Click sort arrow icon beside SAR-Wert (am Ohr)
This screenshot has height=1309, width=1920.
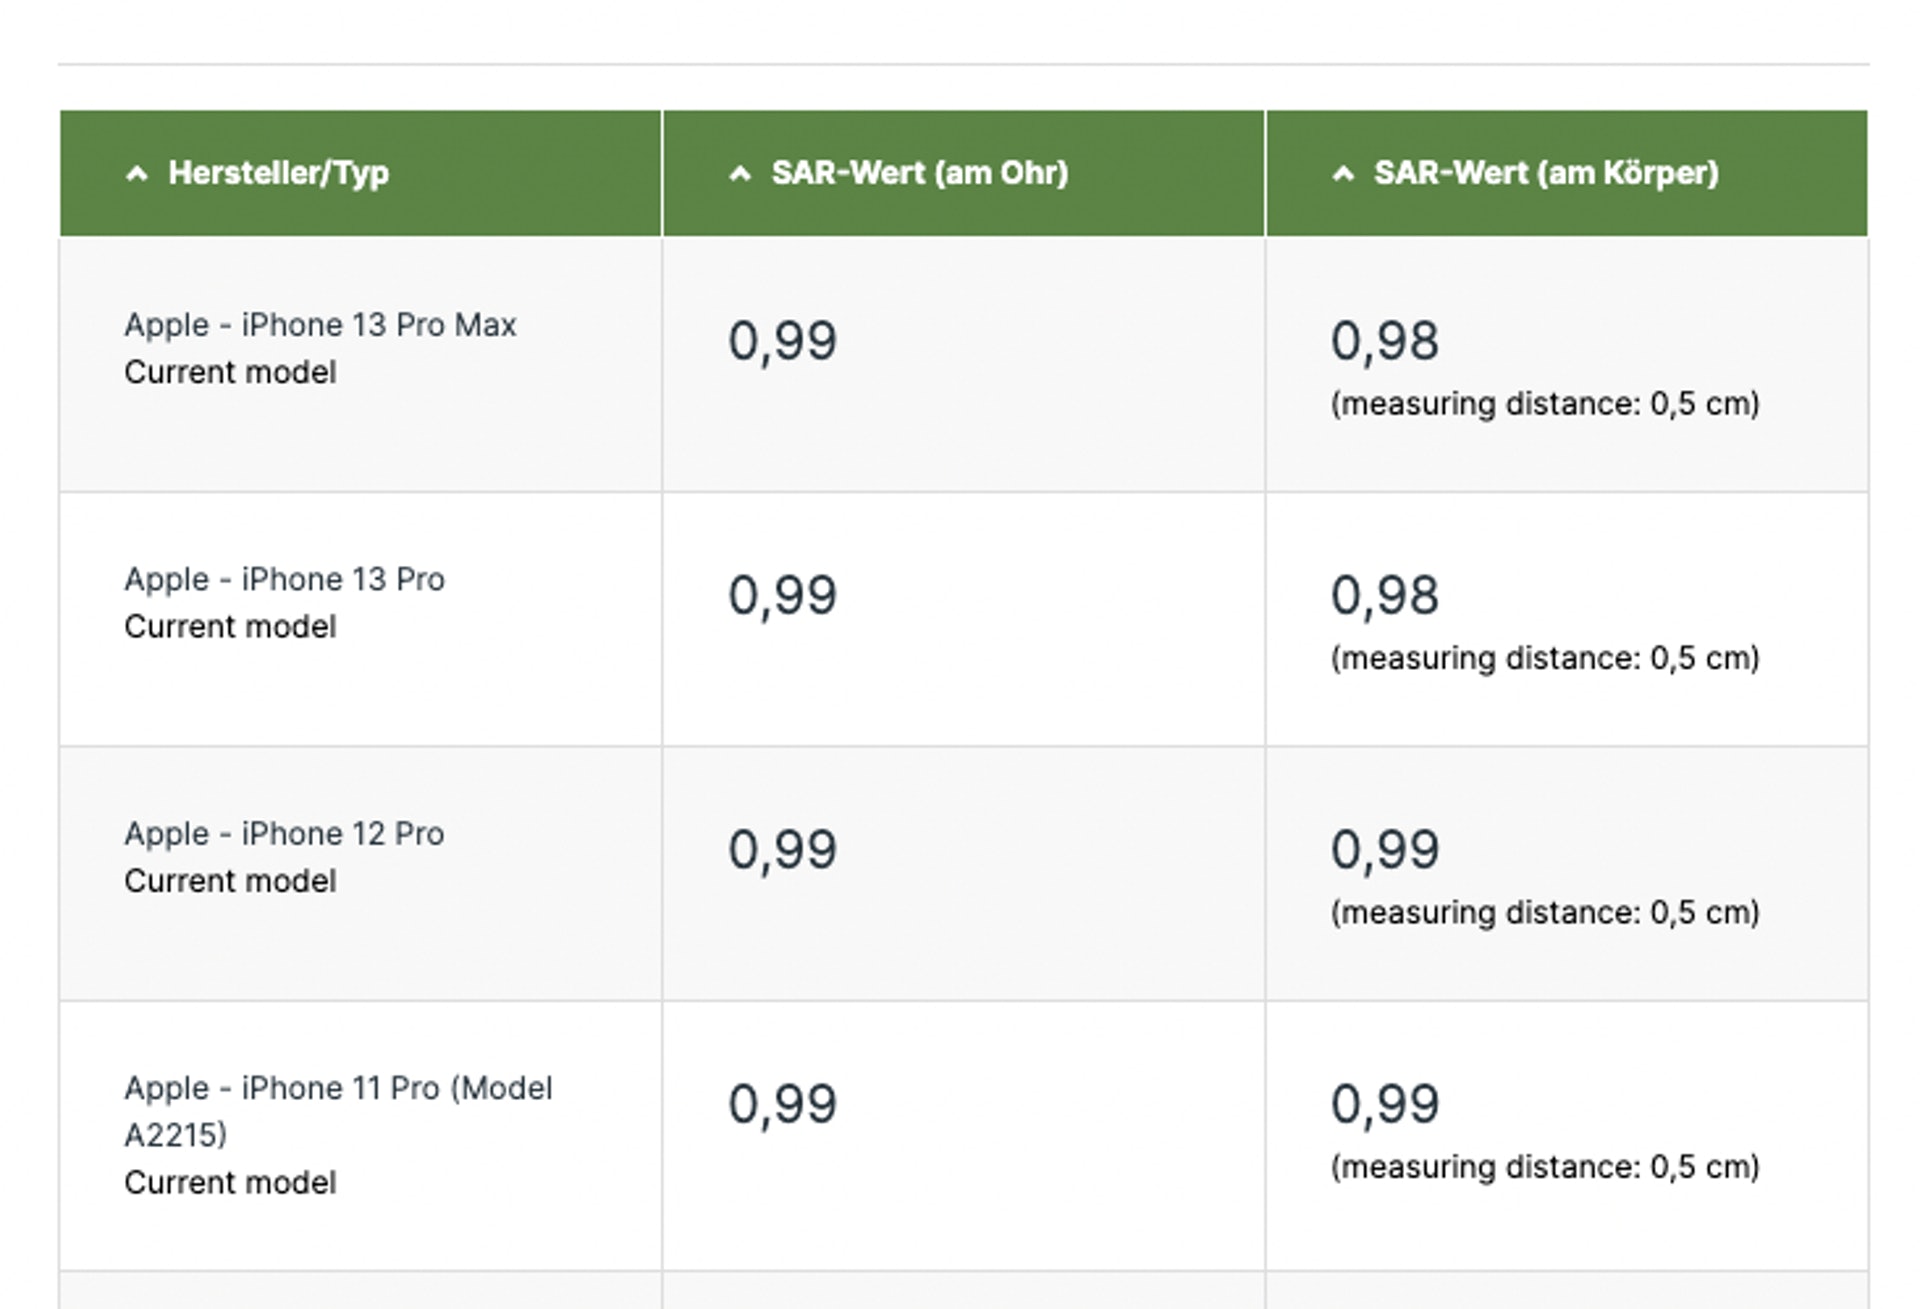pyautogui.click(x=740, y=174)
